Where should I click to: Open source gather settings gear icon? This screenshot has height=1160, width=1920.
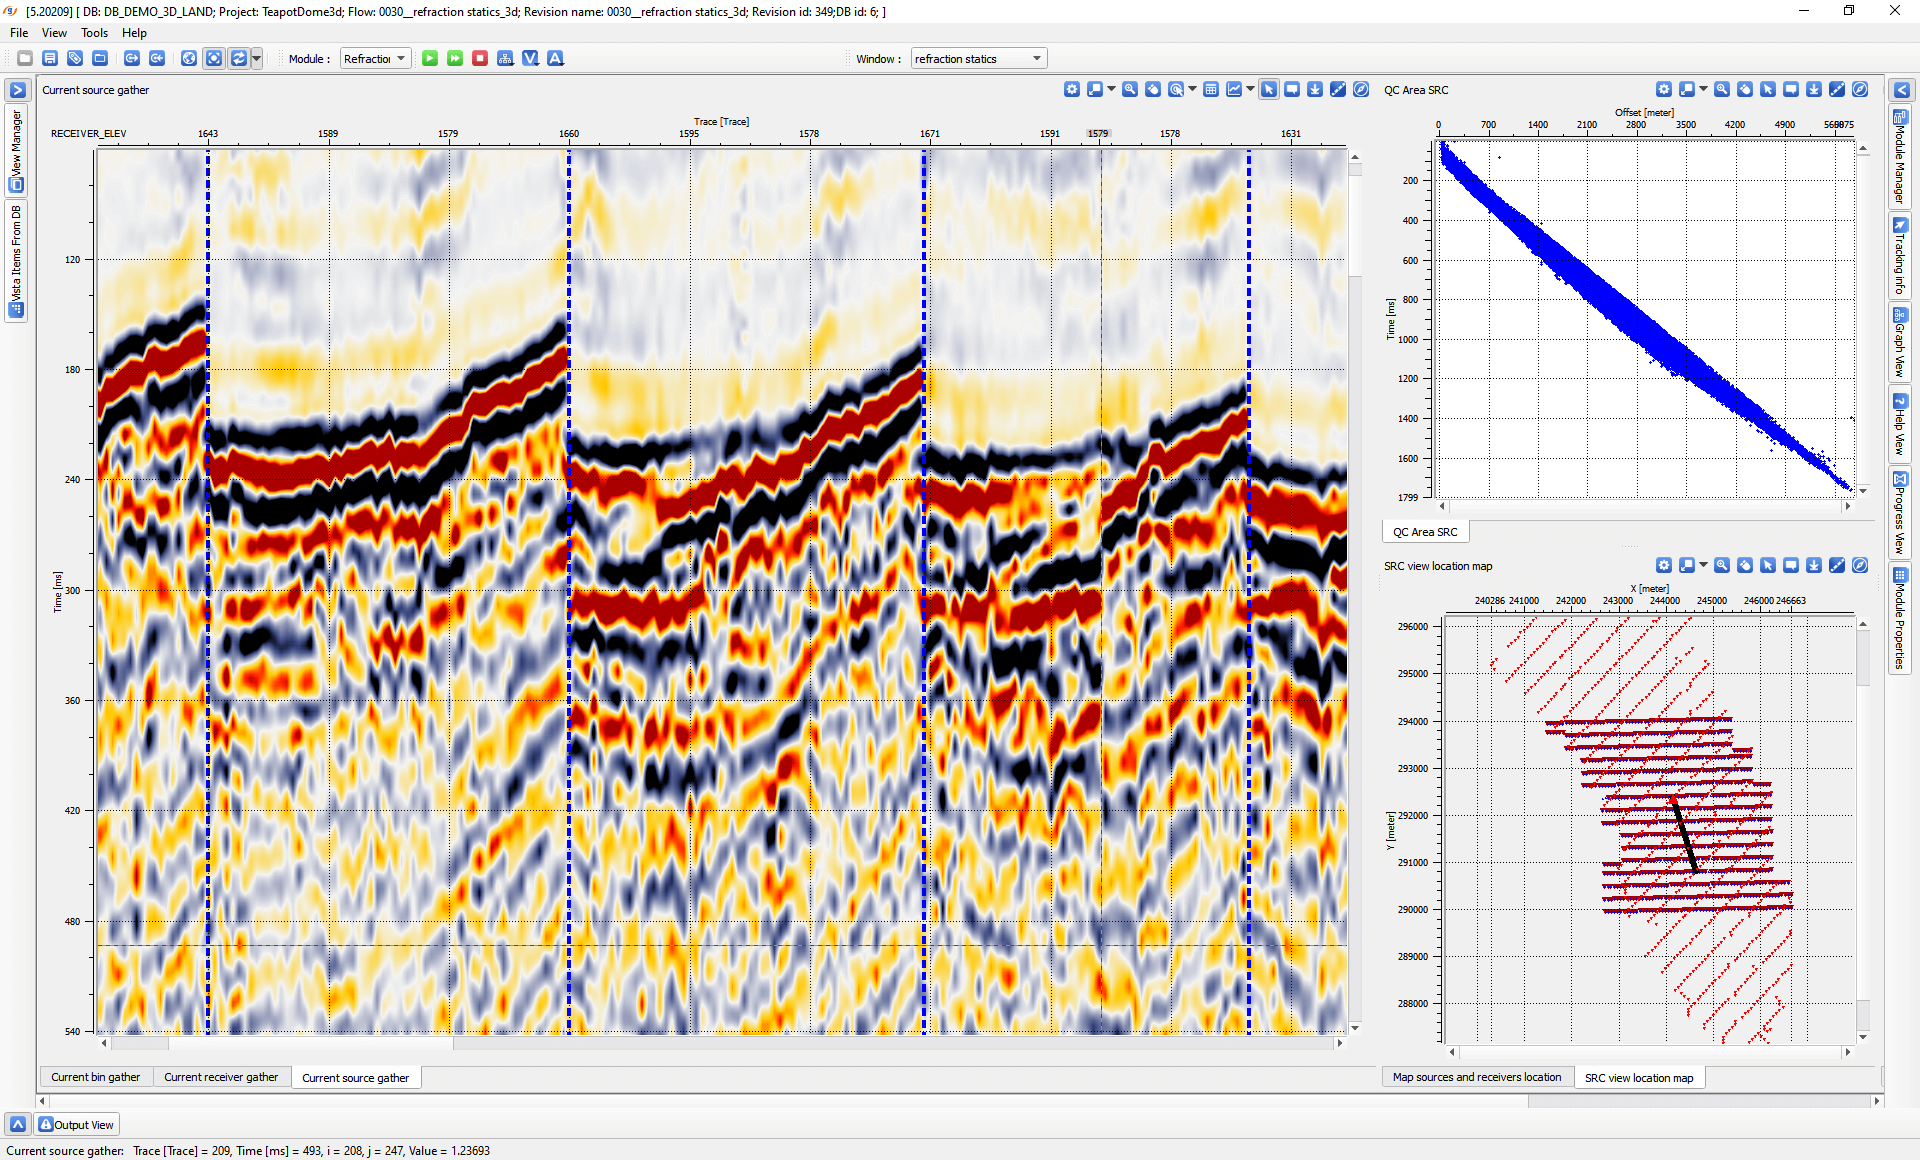click(x=1072, y=90)
